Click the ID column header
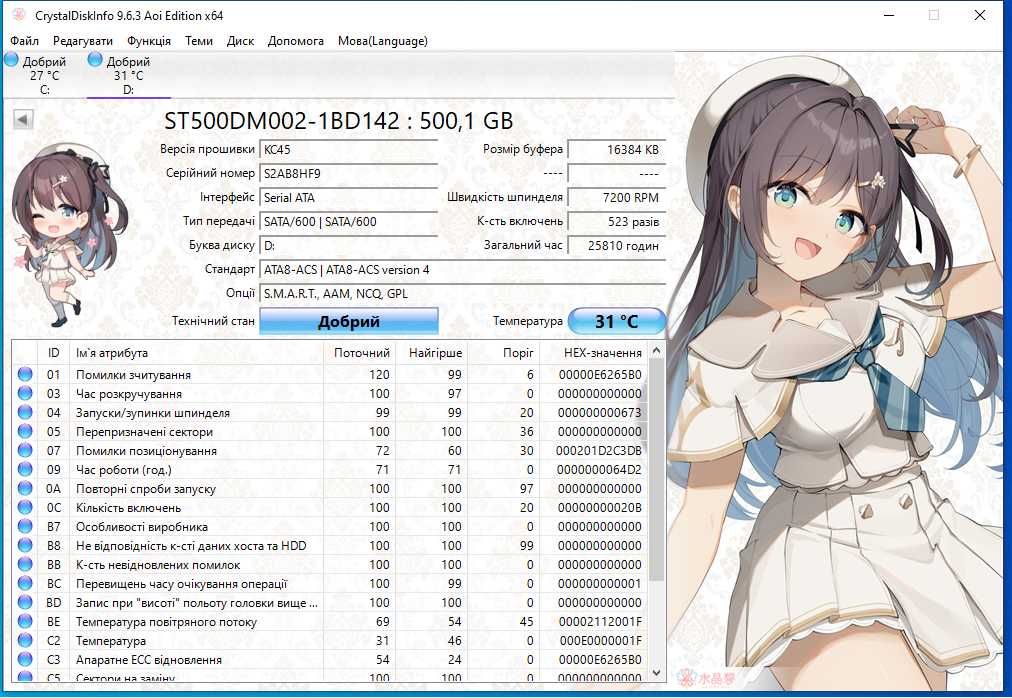The height and width of the screenshot is (698, 1012). click(54, 353)
